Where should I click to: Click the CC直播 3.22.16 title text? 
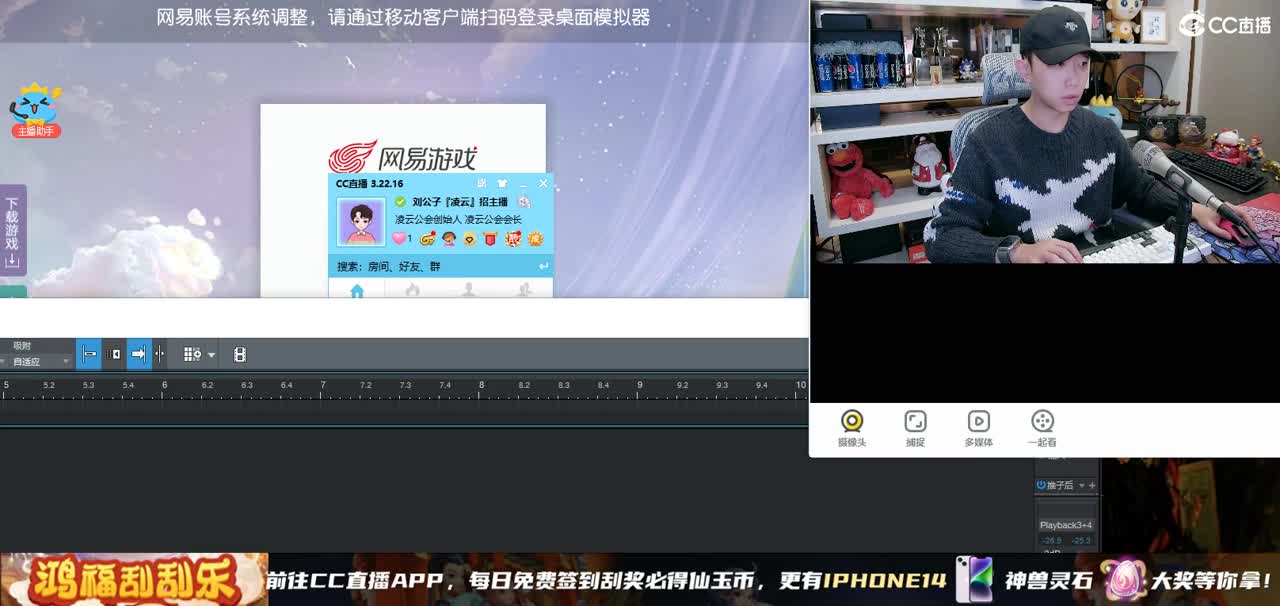click(x=369, y=184)
